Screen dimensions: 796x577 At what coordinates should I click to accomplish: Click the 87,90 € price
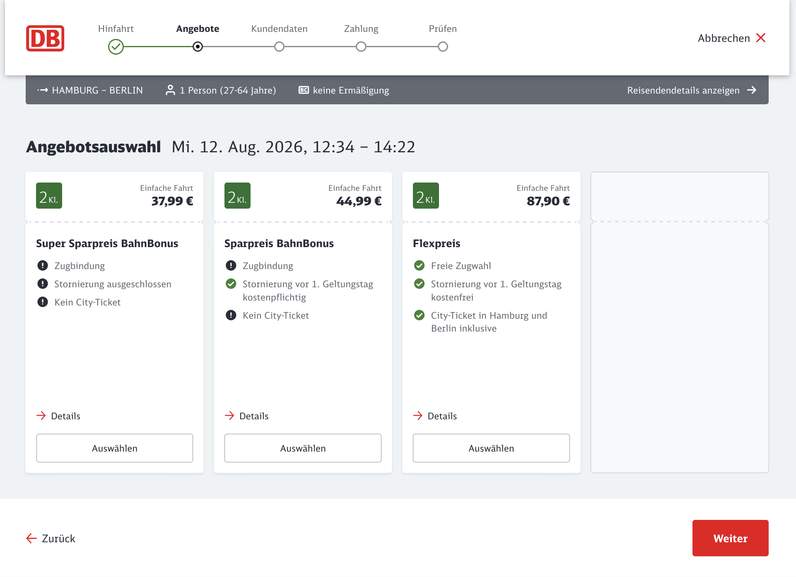pyautogui.click(x=548, y=201)
